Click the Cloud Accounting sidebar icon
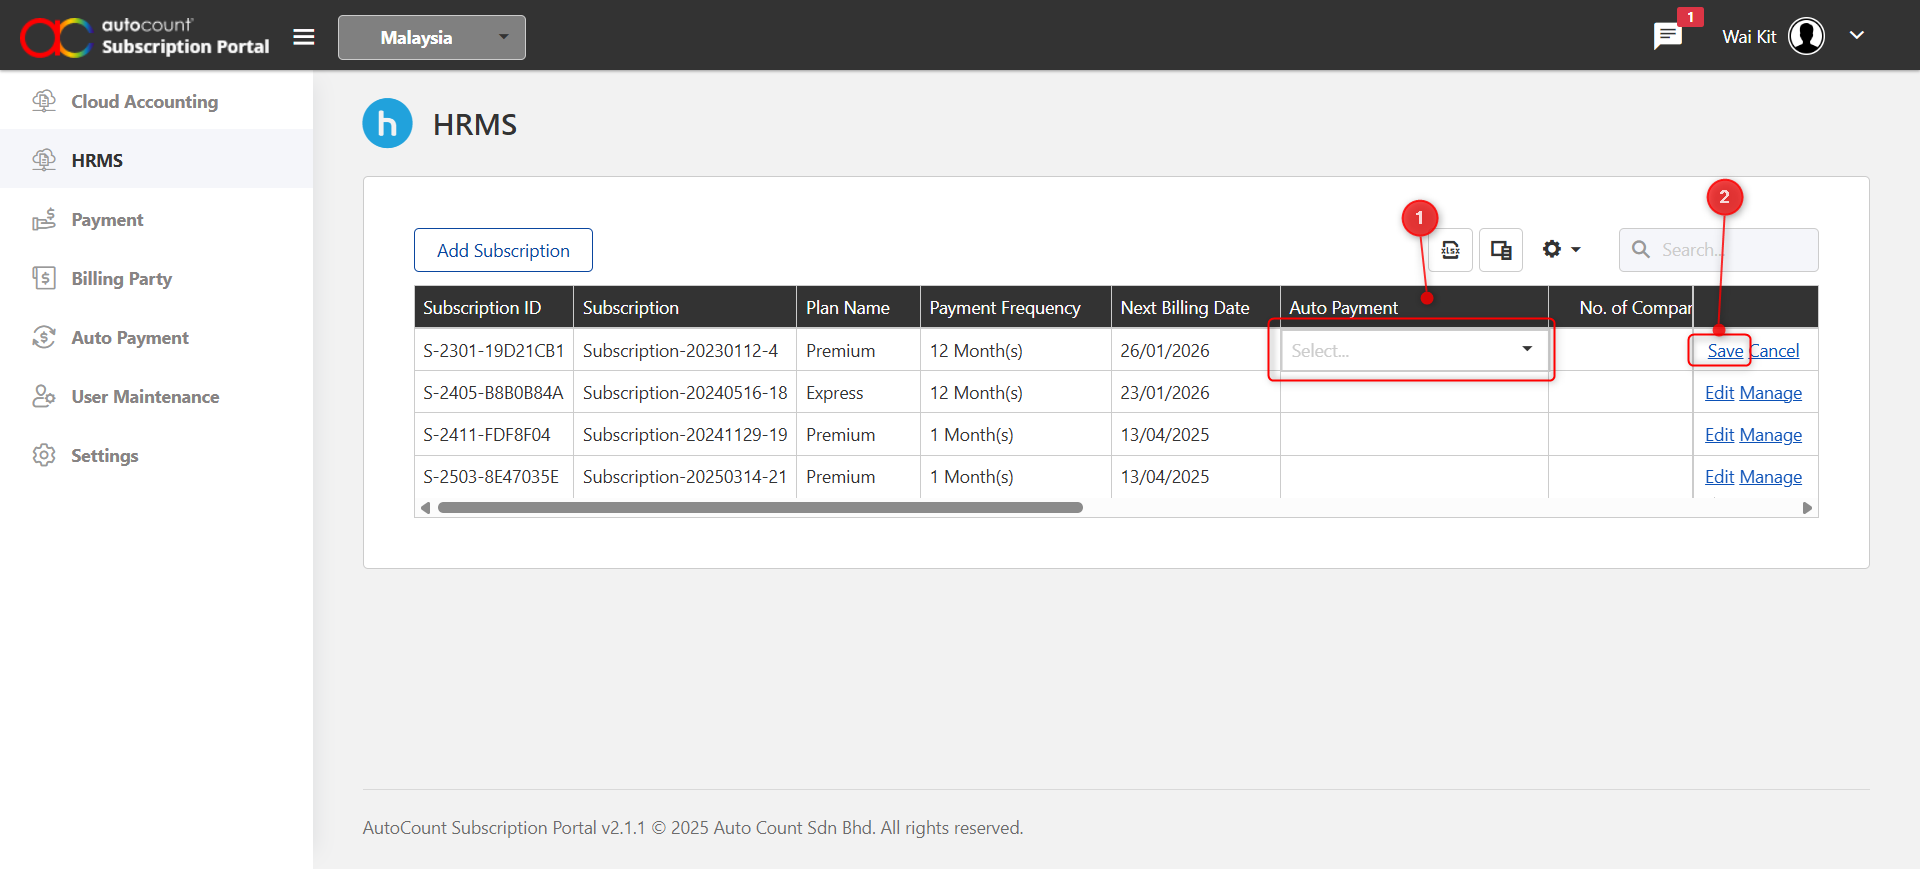Screen dimensions: 1920x869 [x=44, y=101]
